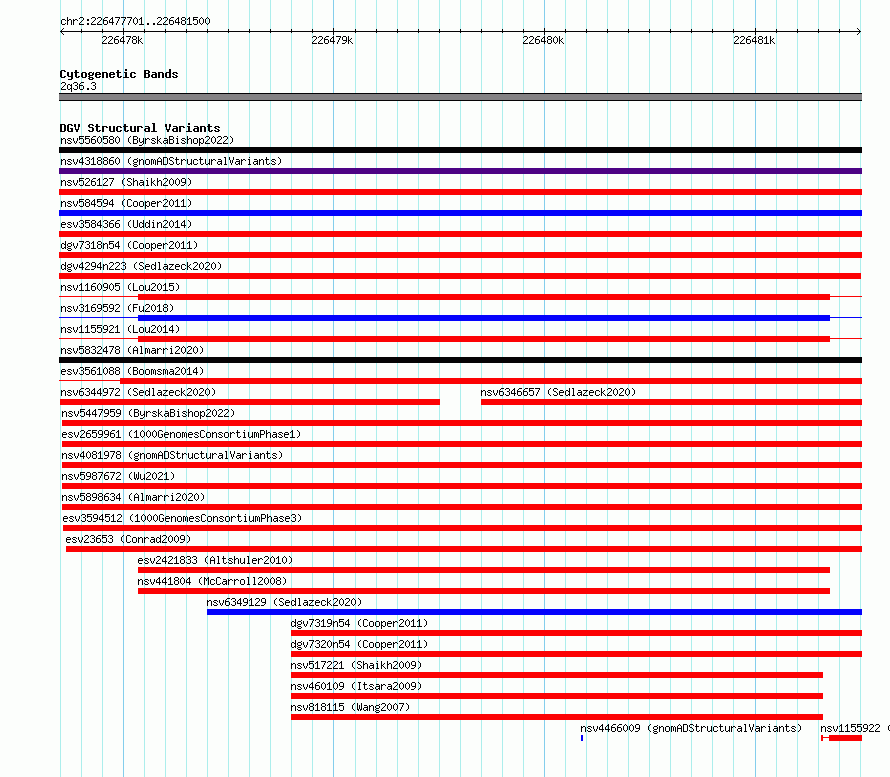
Task: Click nsv6349129 (Sedlazeck2020) label
Action: (x=284, y=602)
